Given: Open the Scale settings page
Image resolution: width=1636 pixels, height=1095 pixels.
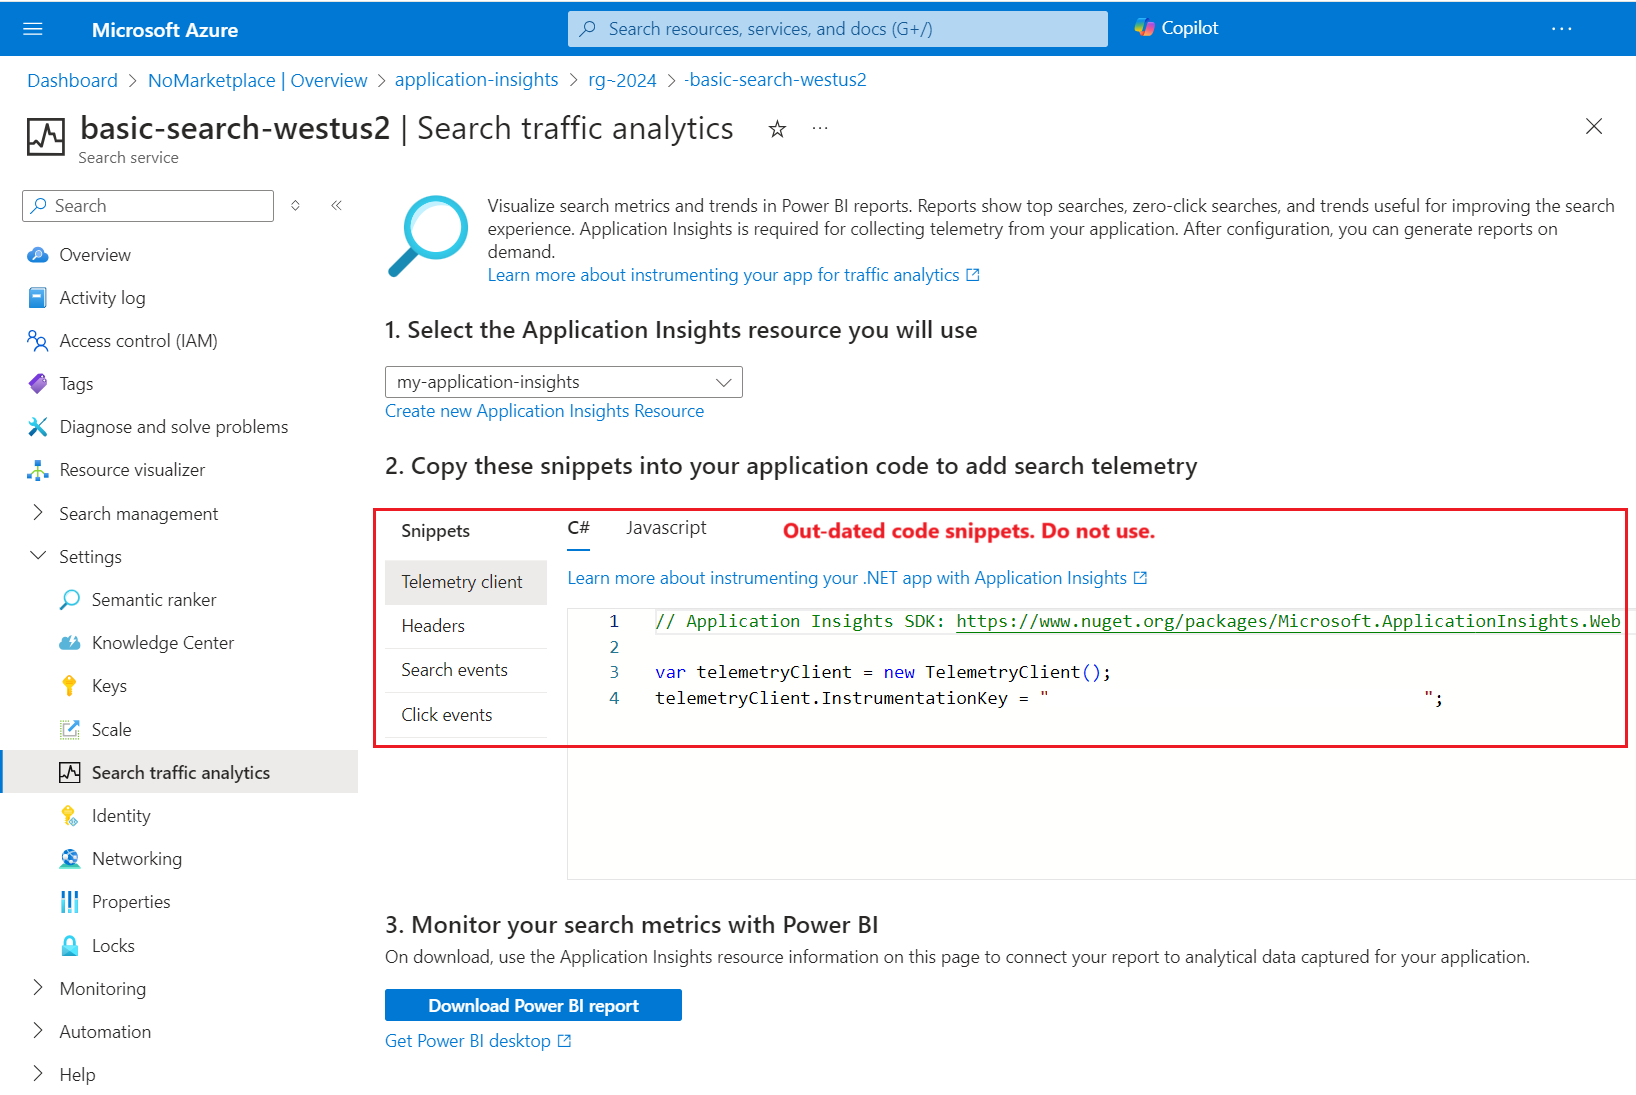Looking at the screenshot, I should point(111,729).
